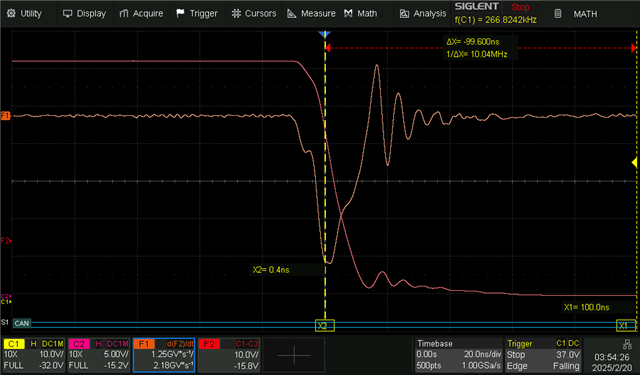The width and height of the screenshot is (640, 375).
Task: Open the F1 d(F2)/dt math descriptor box
Action: (x=164, y=355)
